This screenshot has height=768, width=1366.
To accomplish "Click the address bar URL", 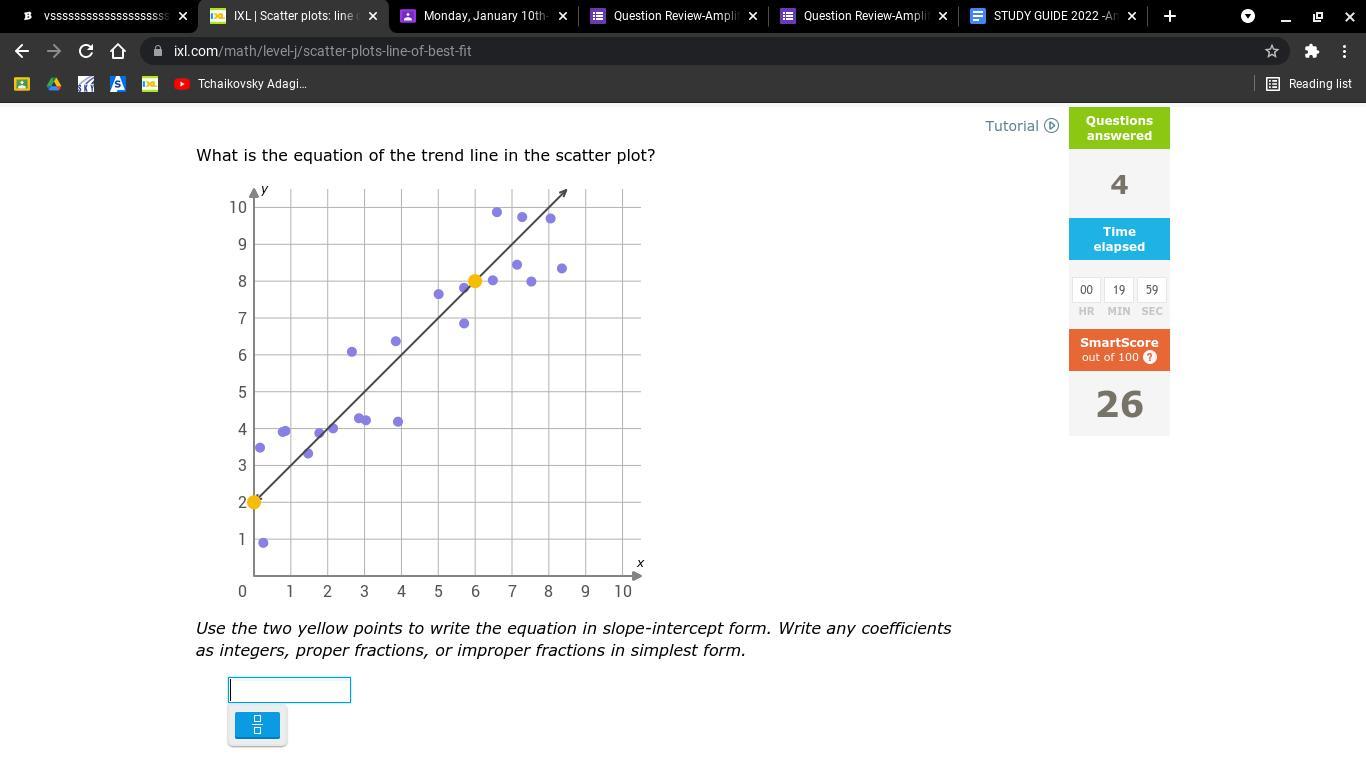I will [322, 51].
